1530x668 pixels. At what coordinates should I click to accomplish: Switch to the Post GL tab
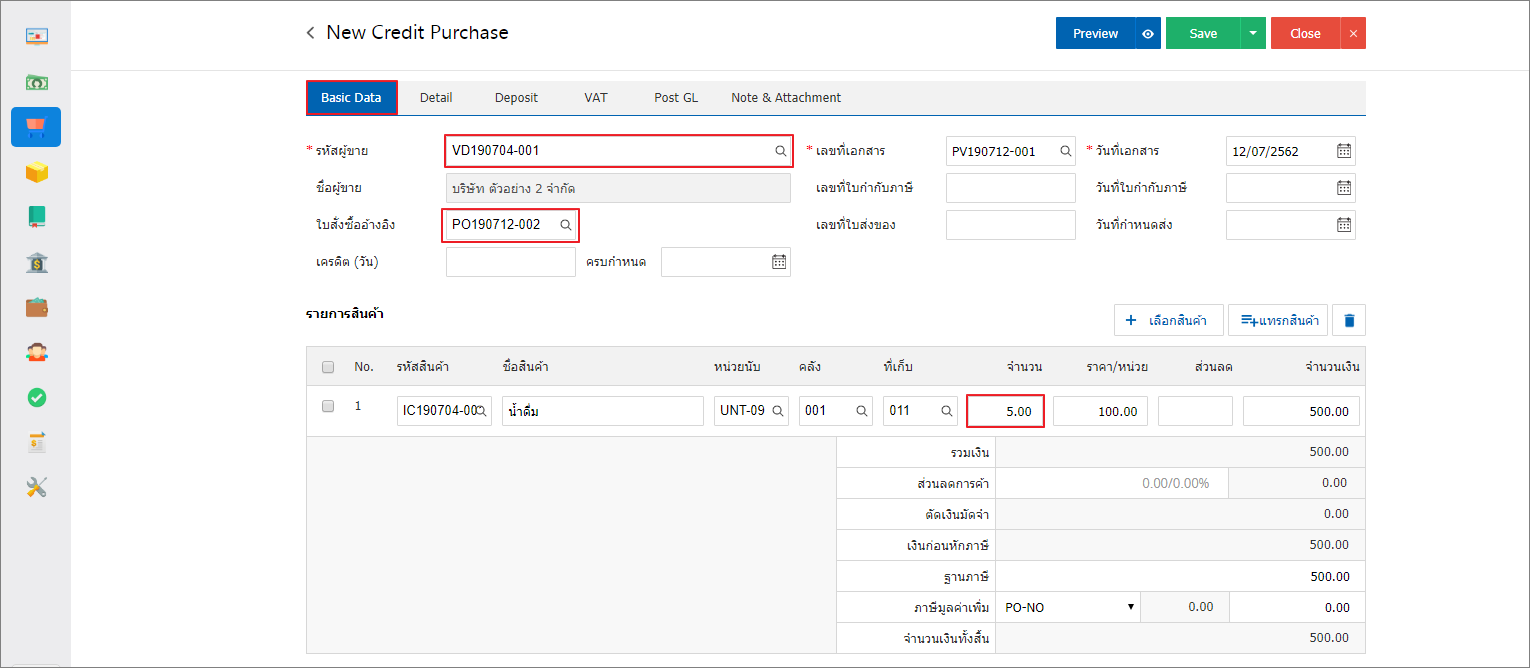pos(676,98)
